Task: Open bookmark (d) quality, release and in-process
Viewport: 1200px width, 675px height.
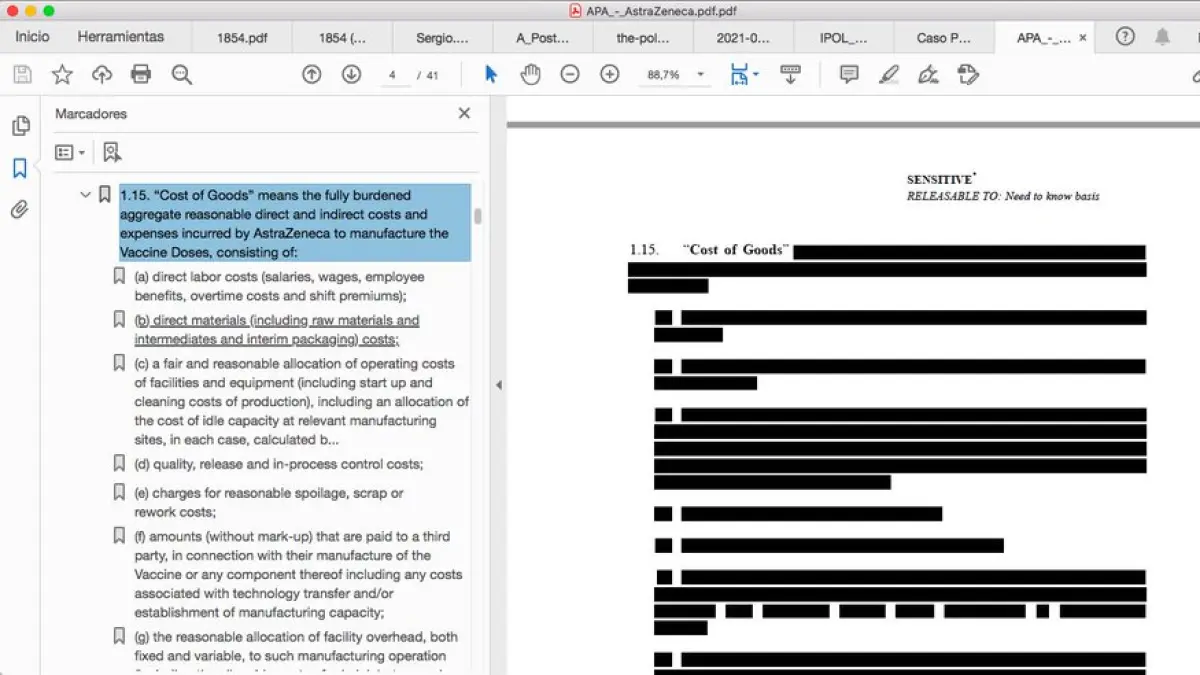Action: [279, 464]
